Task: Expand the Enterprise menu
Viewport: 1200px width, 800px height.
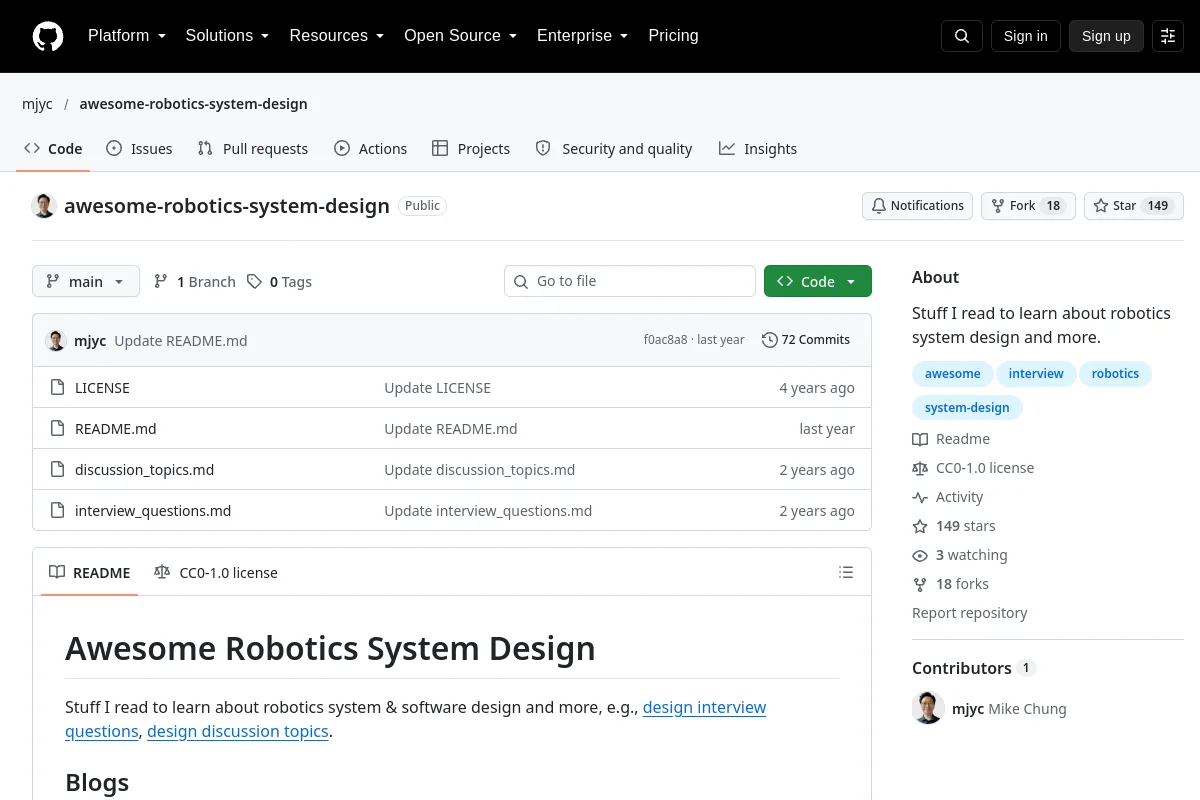Action: [x=583, y=36]
